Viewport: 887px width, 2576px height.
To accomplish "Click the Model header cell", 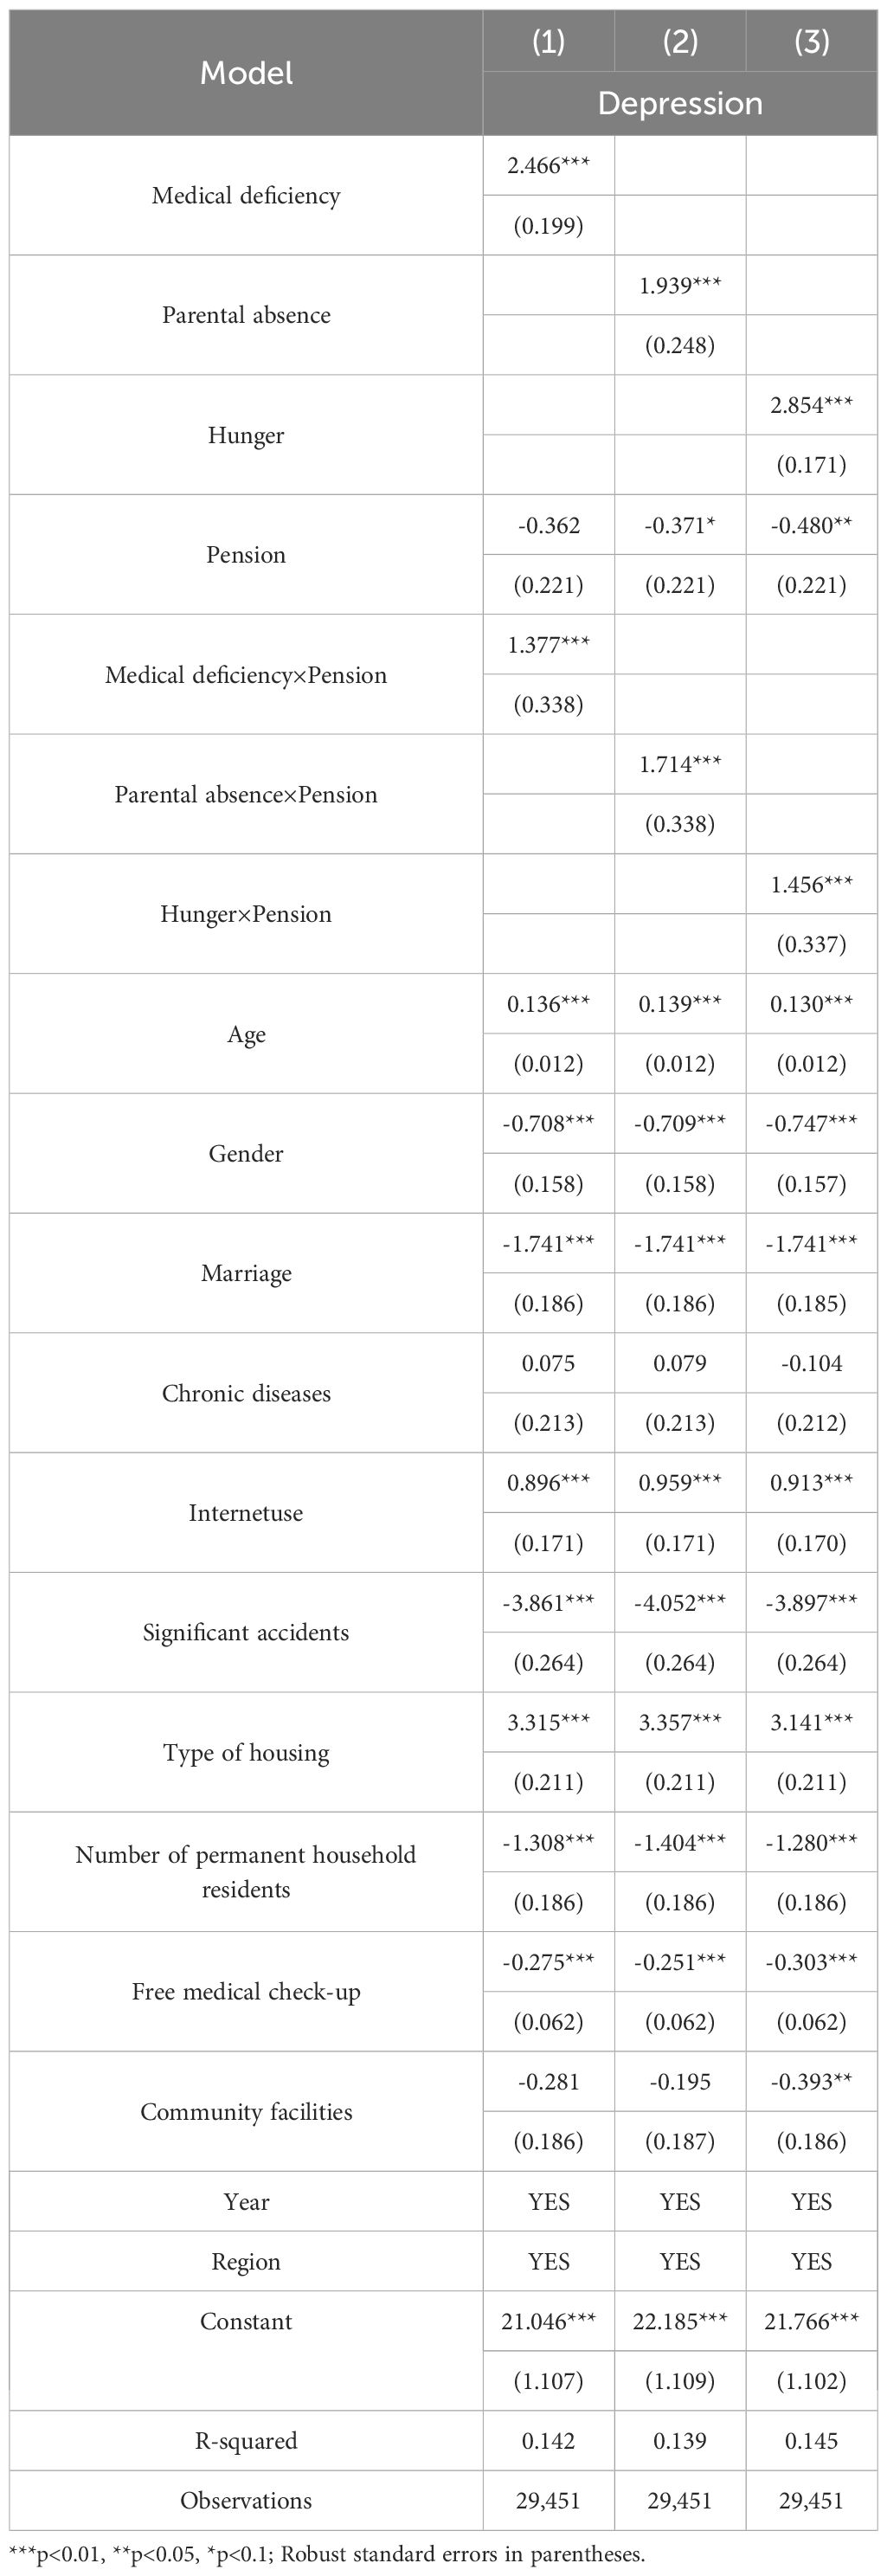I will (246, 73).
